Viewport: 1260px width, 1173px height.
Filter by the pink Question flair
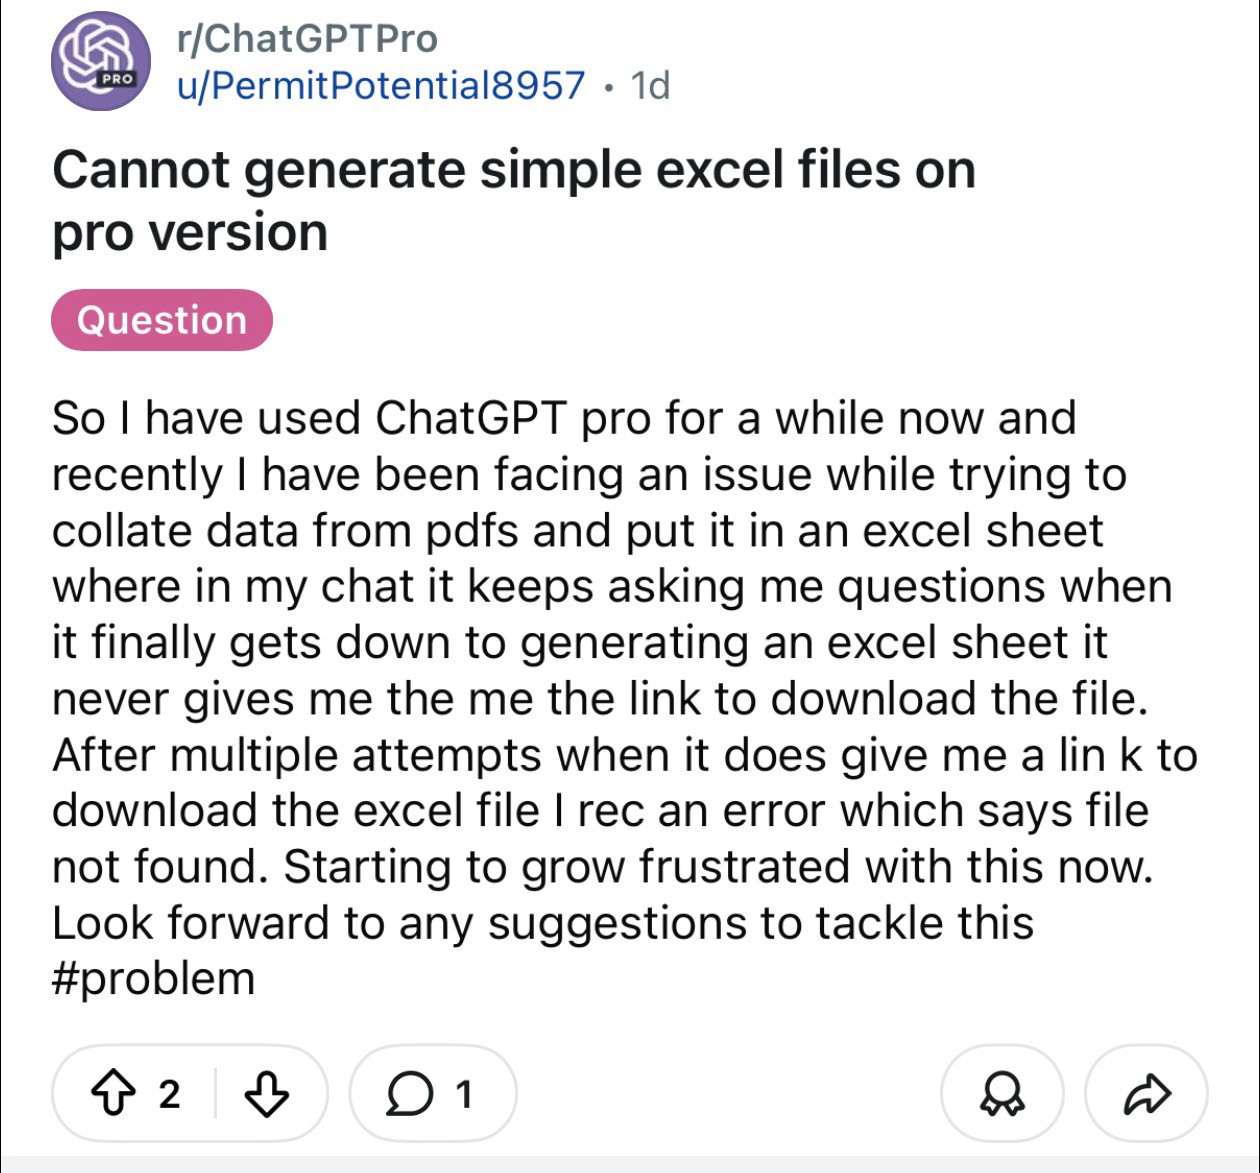coord(161,320)
